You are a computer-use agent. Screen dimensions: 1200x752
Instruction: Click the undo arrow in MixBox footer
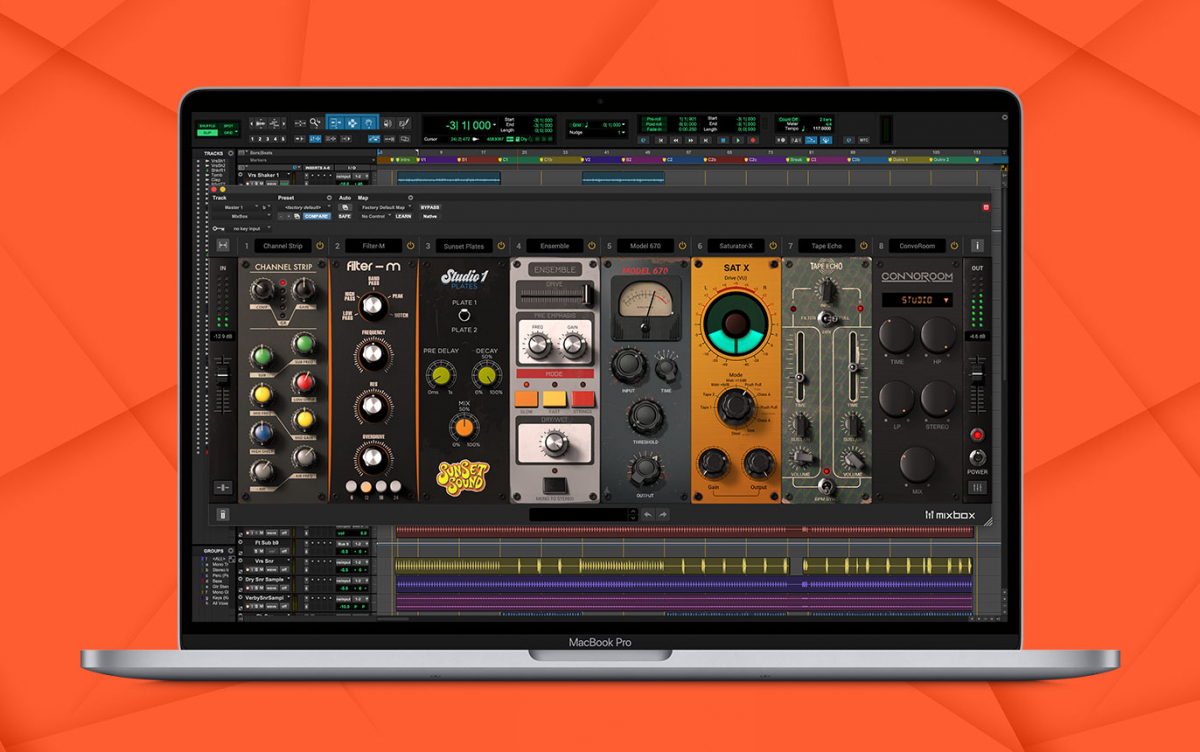point(648,515)
